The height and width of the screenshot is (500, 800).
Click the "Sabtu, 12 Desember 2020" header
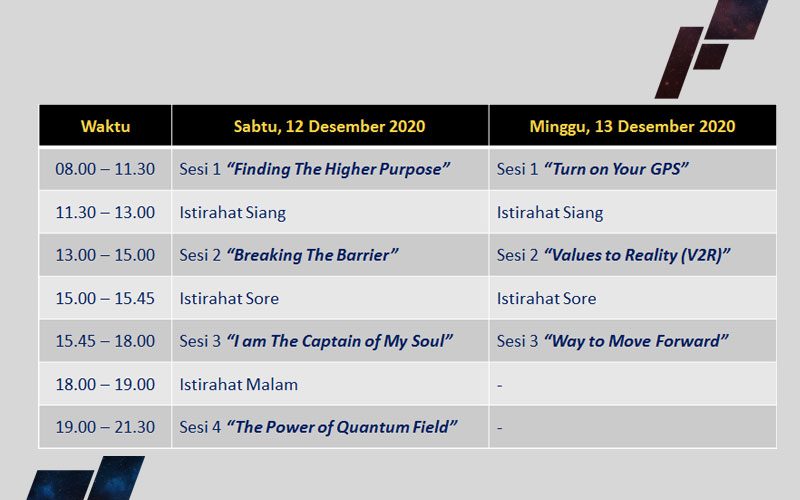click(329, 126)
